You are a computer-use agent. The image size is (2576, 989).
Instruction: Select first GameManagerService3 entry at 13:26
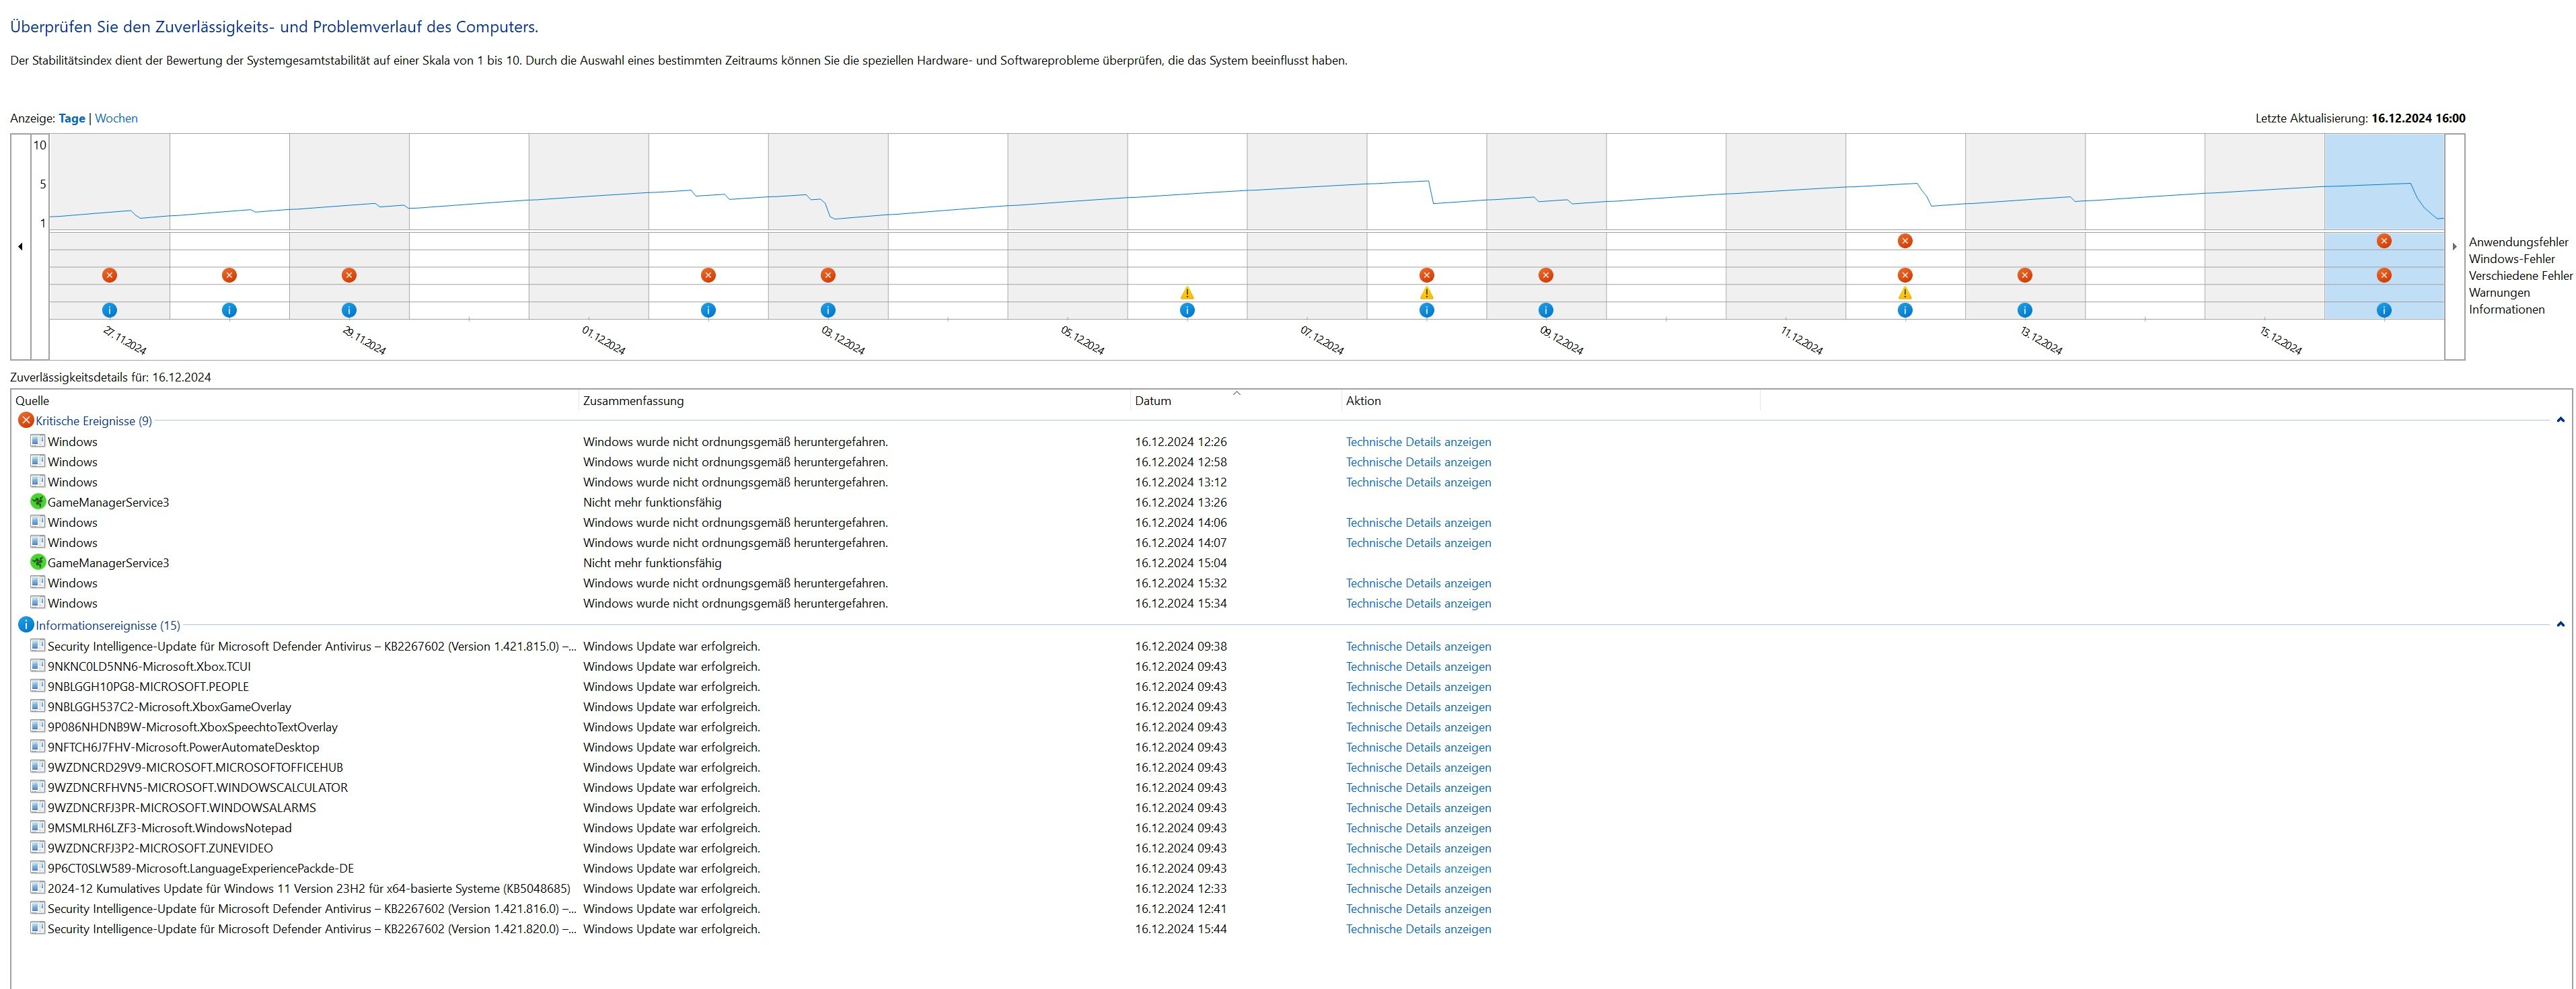108,502
